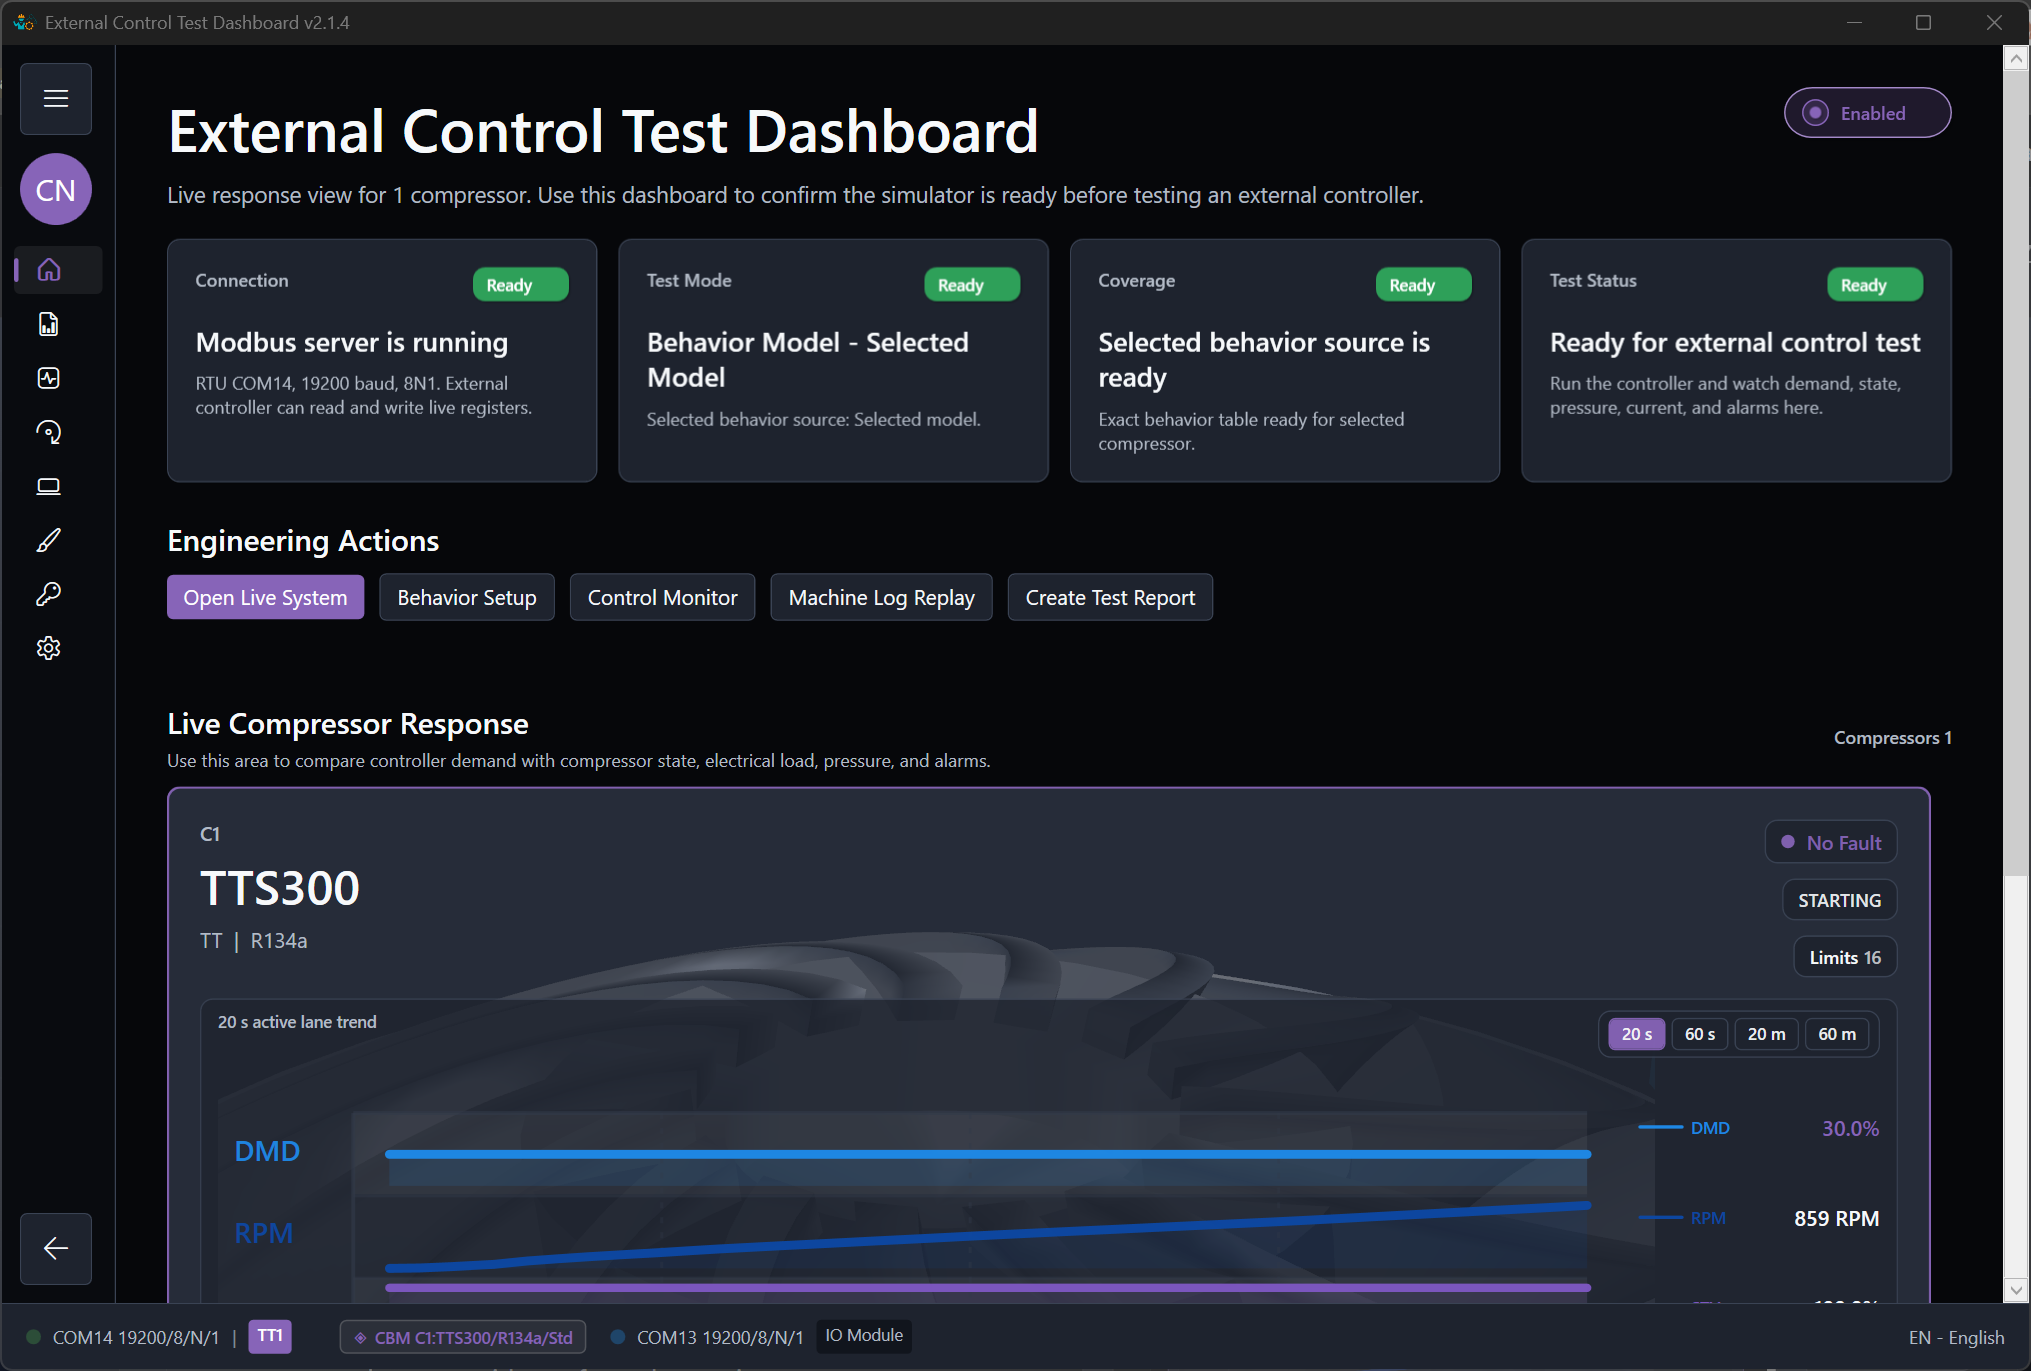2031x1371 pixels.
Task: Click 'Modbus server is running' heading
Action: pos(352,342)
